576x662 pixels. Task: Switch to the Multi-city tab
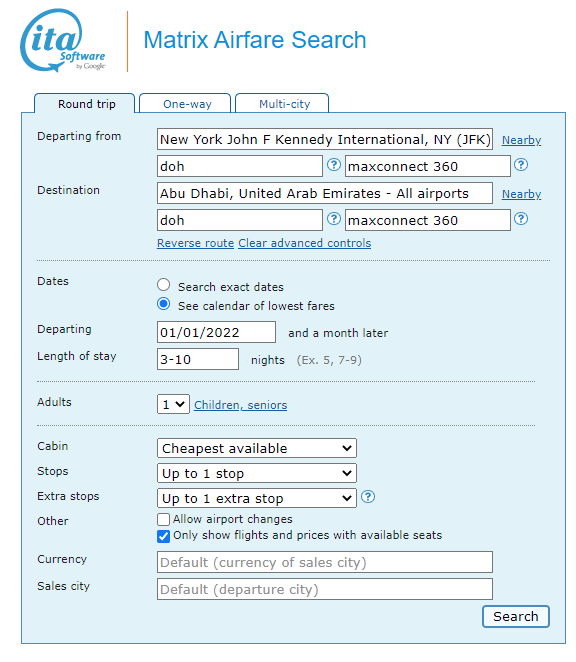[282, 103]
